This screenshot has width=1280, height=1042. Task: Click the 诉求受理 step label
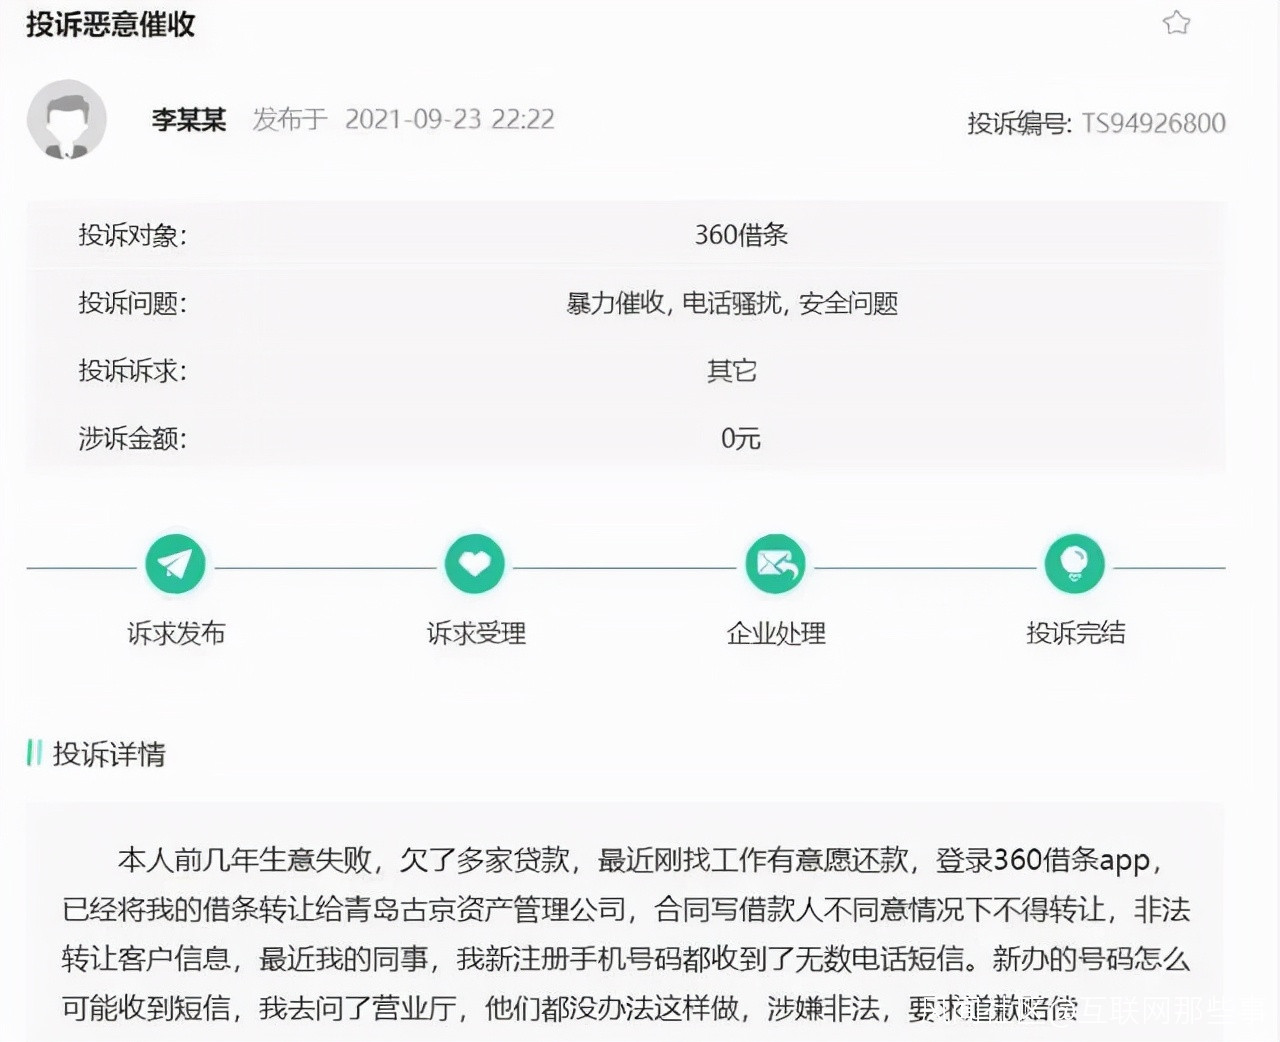click(x=476, y=633)
